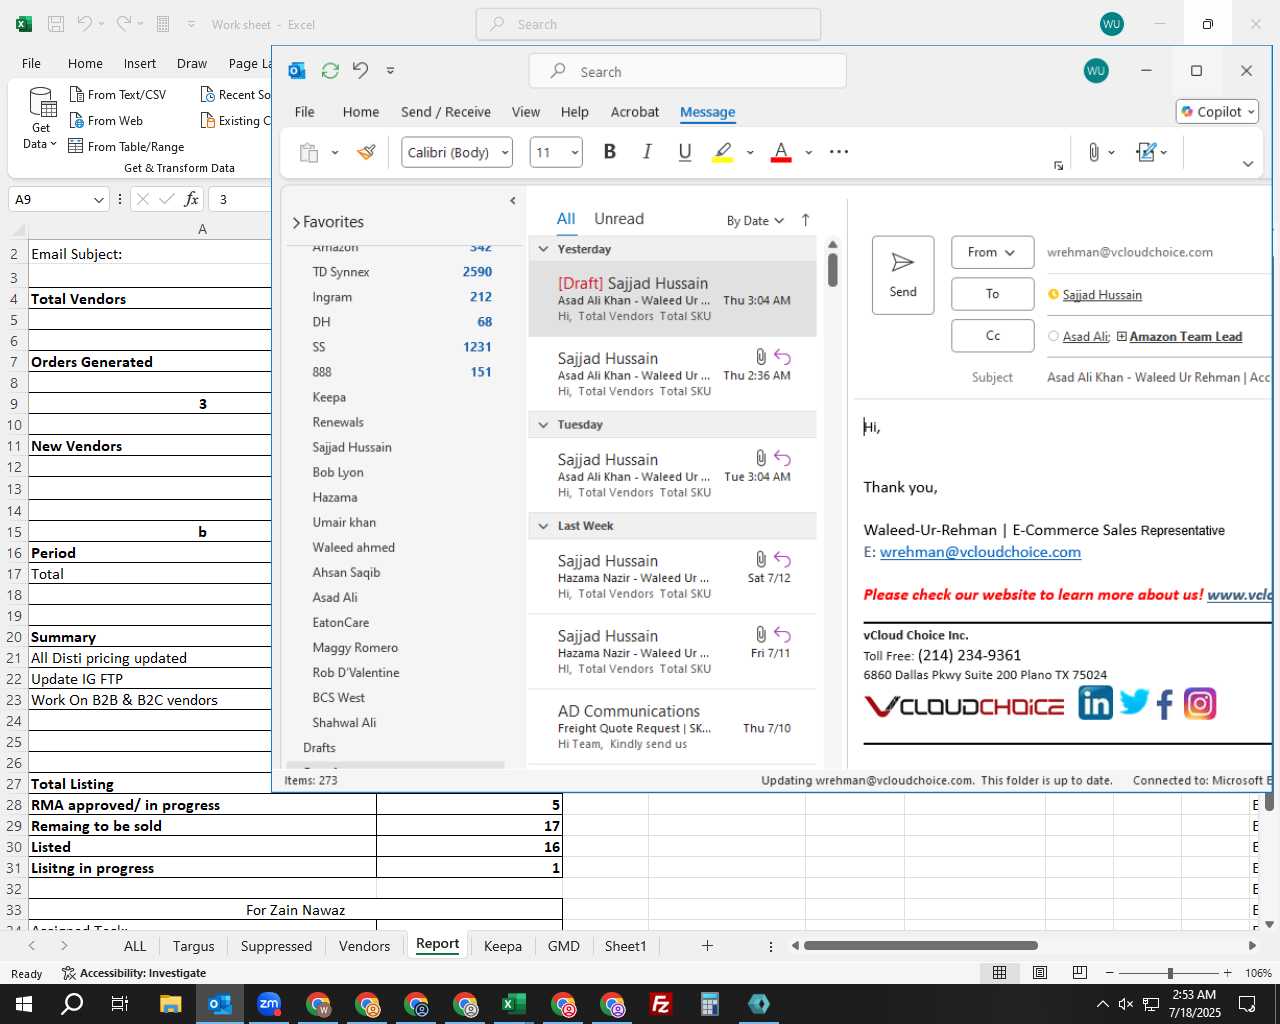Open the font size 11 dropdown
The height and width of the screenshot is (1024, 1280).
575,152
